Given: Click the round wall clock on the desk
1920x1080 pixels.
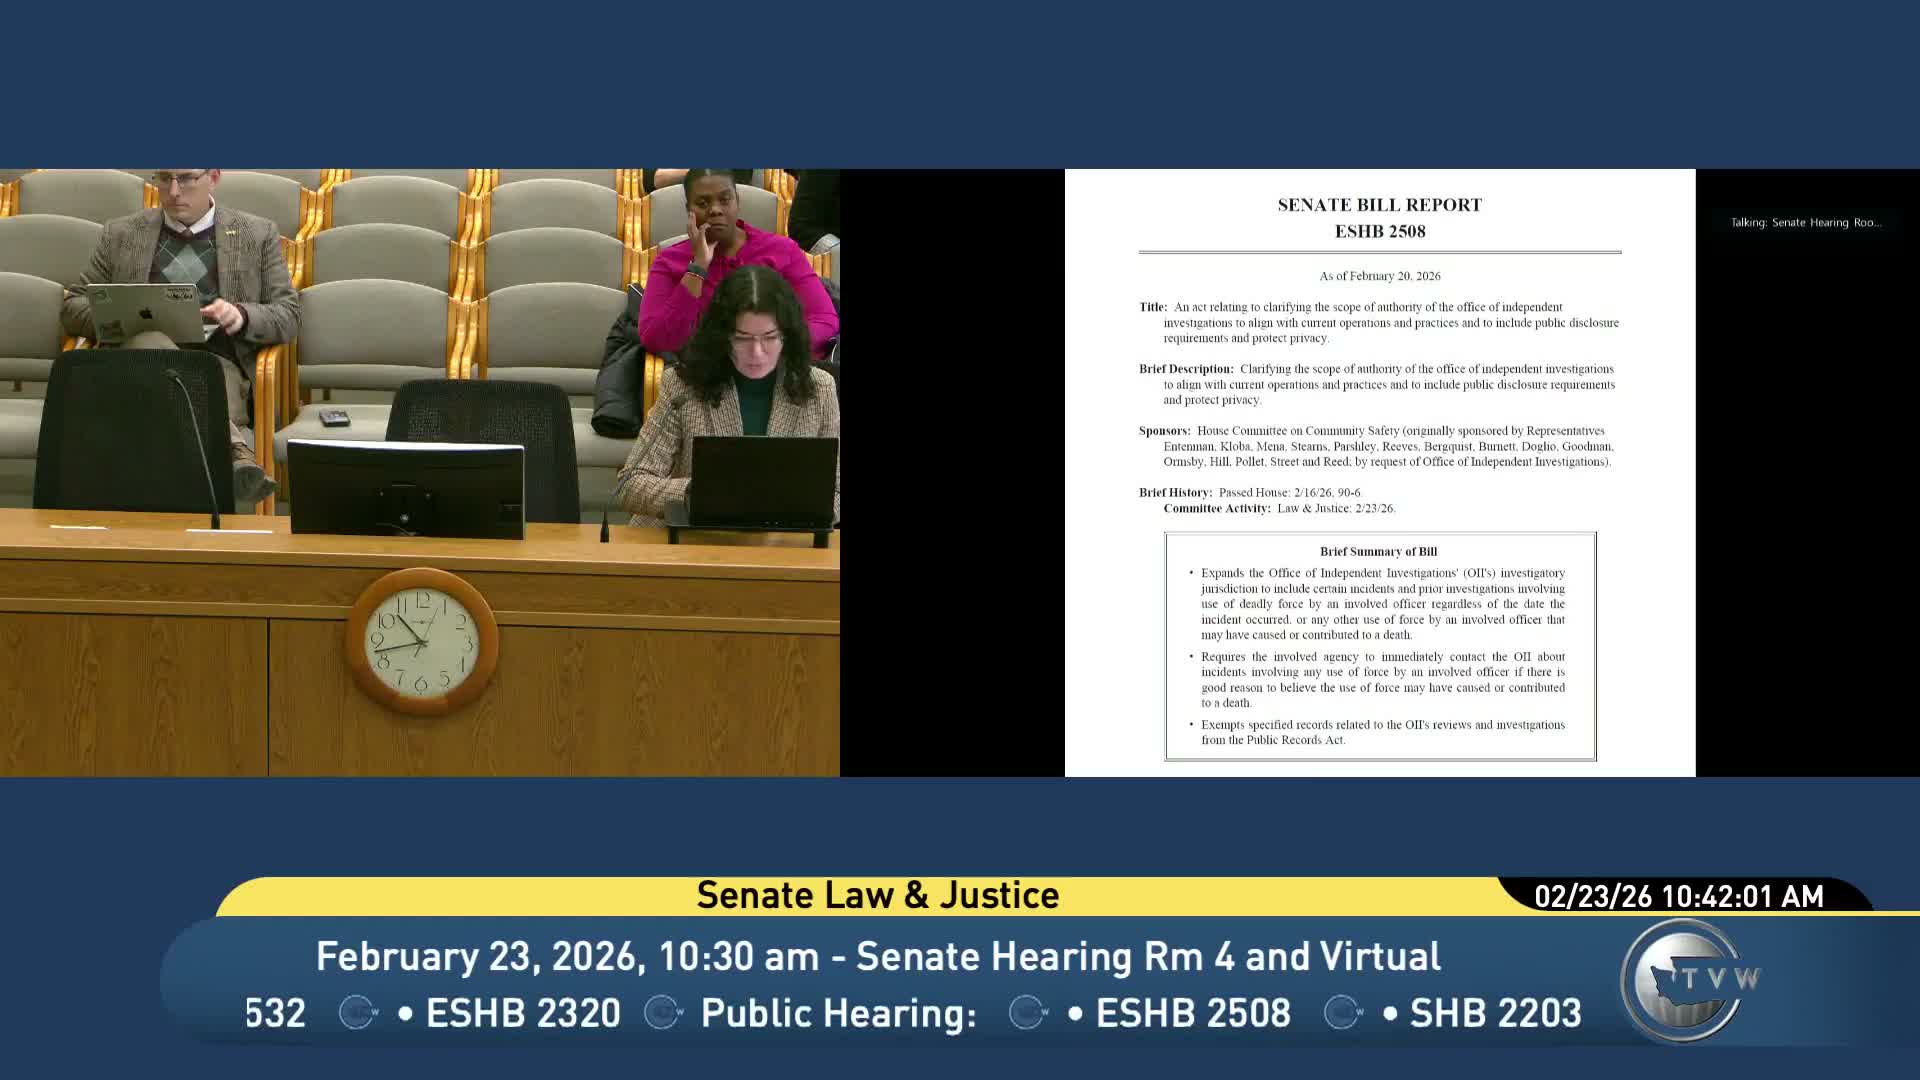Looking at the screenshot, I should click(421, 641).
